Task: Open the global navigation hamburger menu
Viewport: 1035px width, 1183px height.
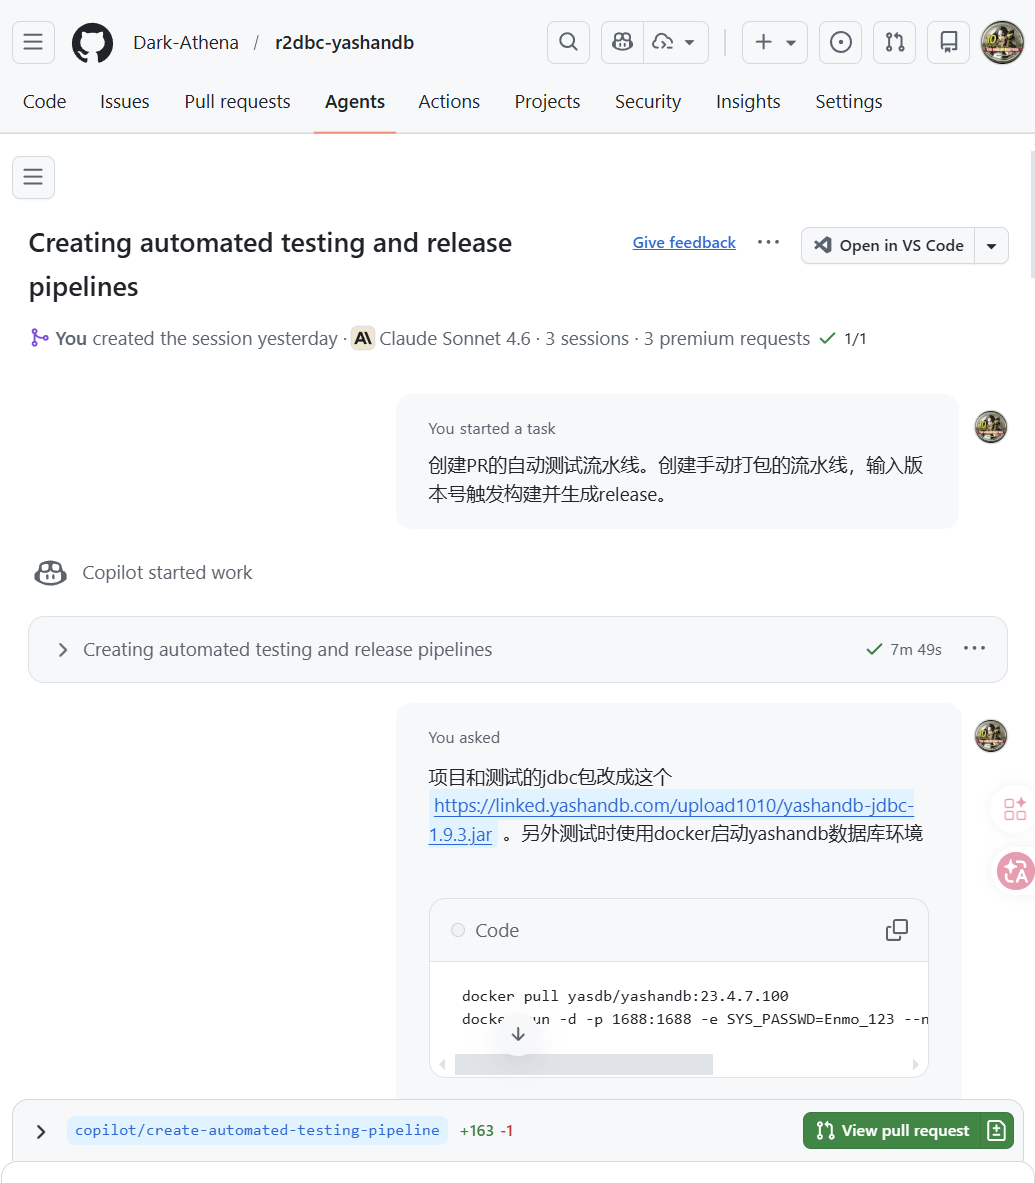Action: pos(33,42)
